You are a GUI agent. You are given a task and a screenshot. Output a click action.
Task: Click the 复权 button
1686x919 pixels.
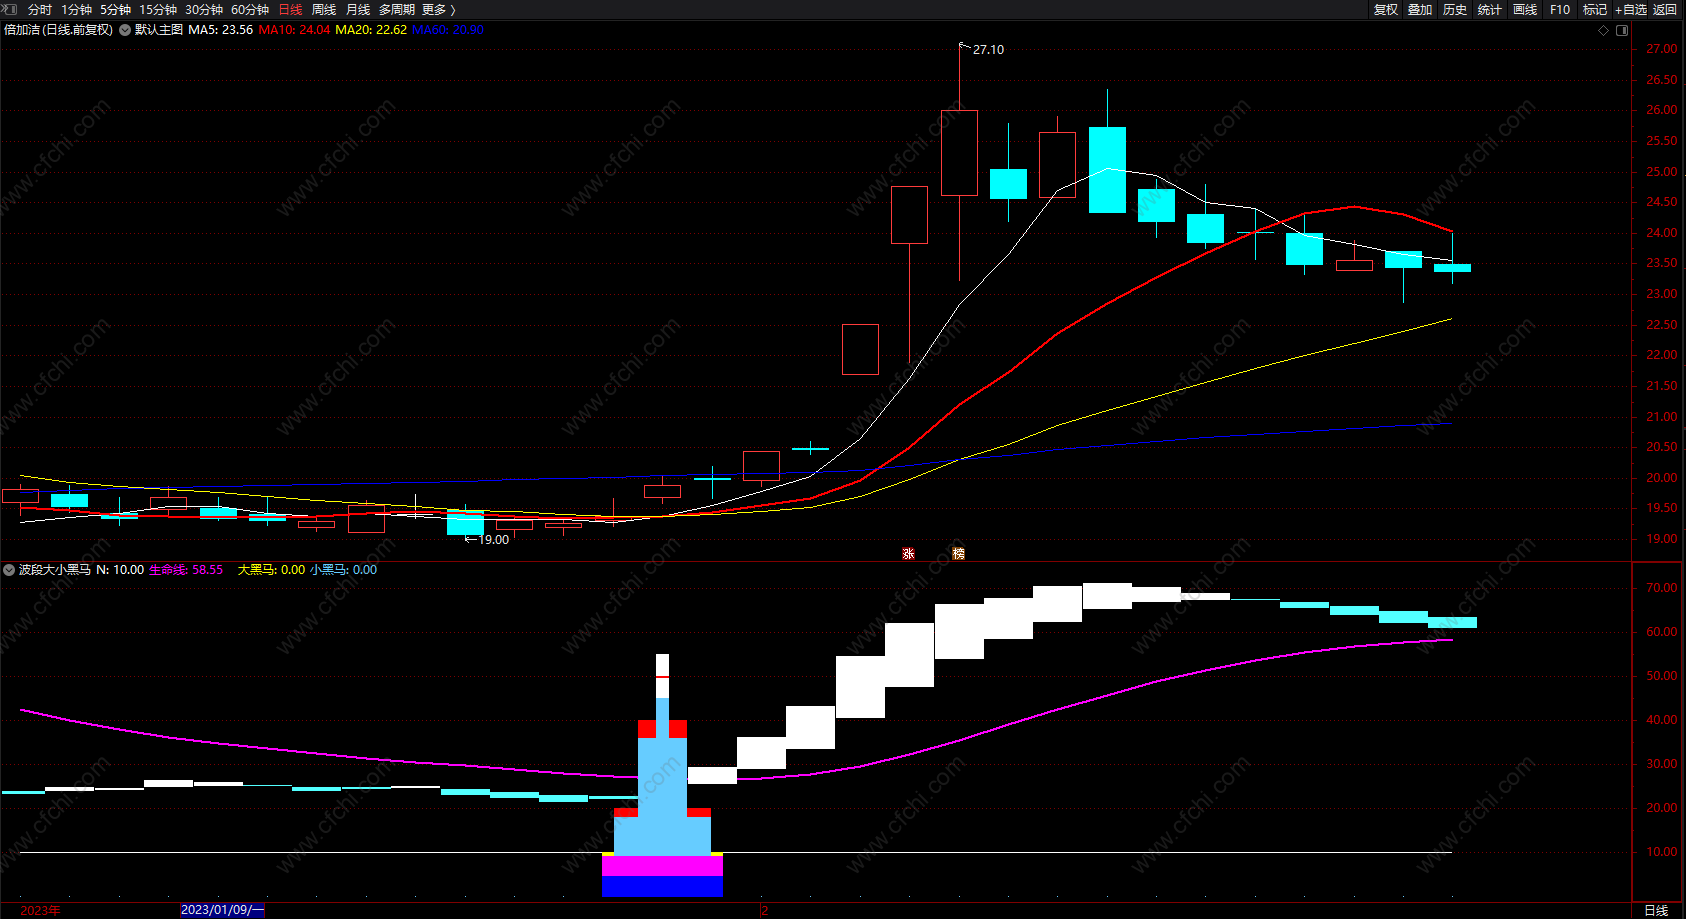pyautogui.click(x=1385, y=10)
